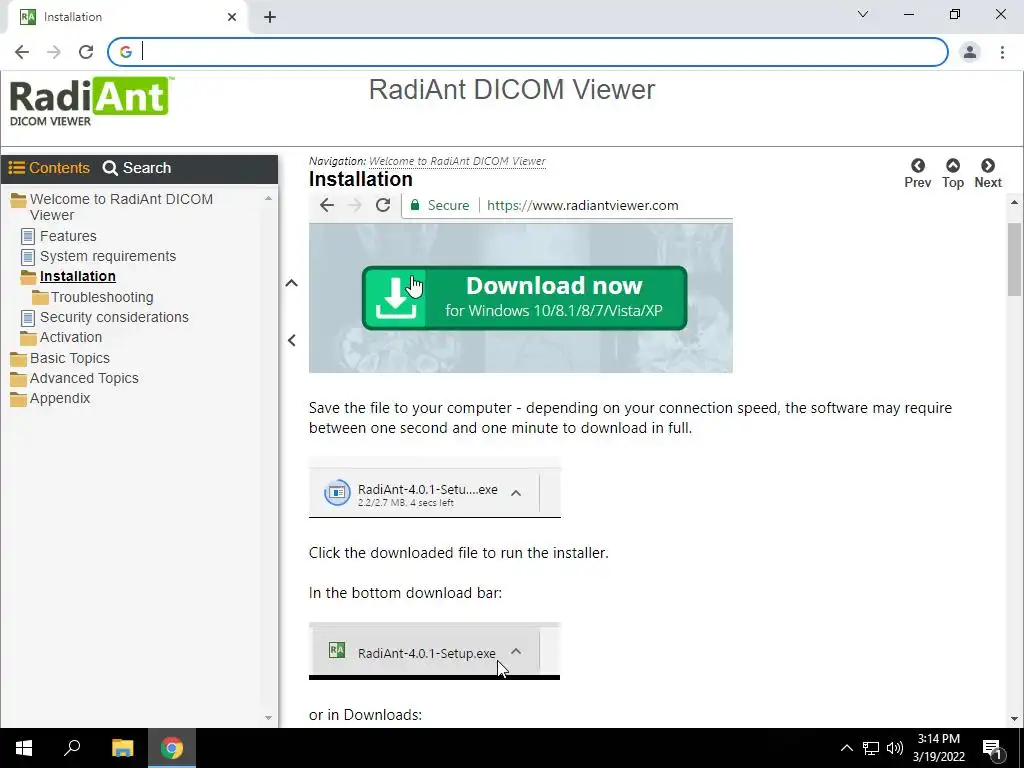1024x768 pixels.
Task: Open the Features topic
Action: point(68,236)
